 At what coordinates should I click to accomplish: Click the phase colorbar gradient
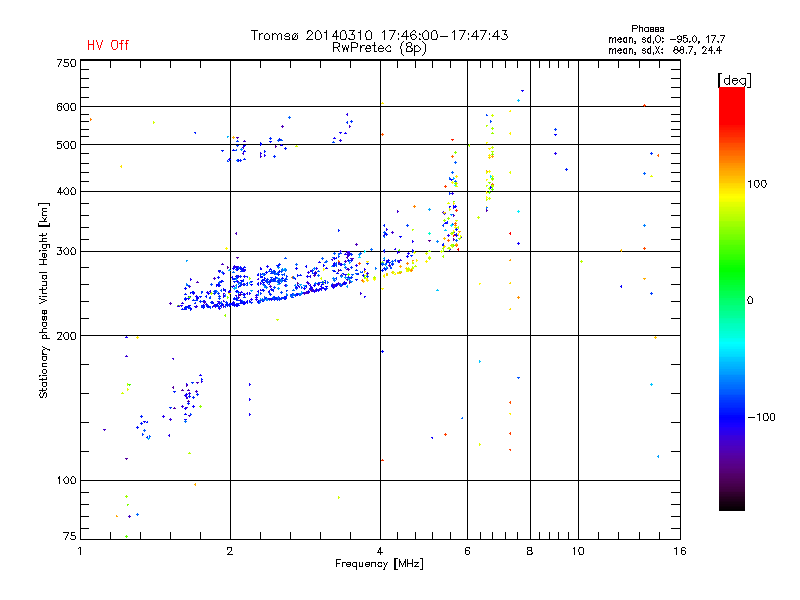[x=732, y=298]
